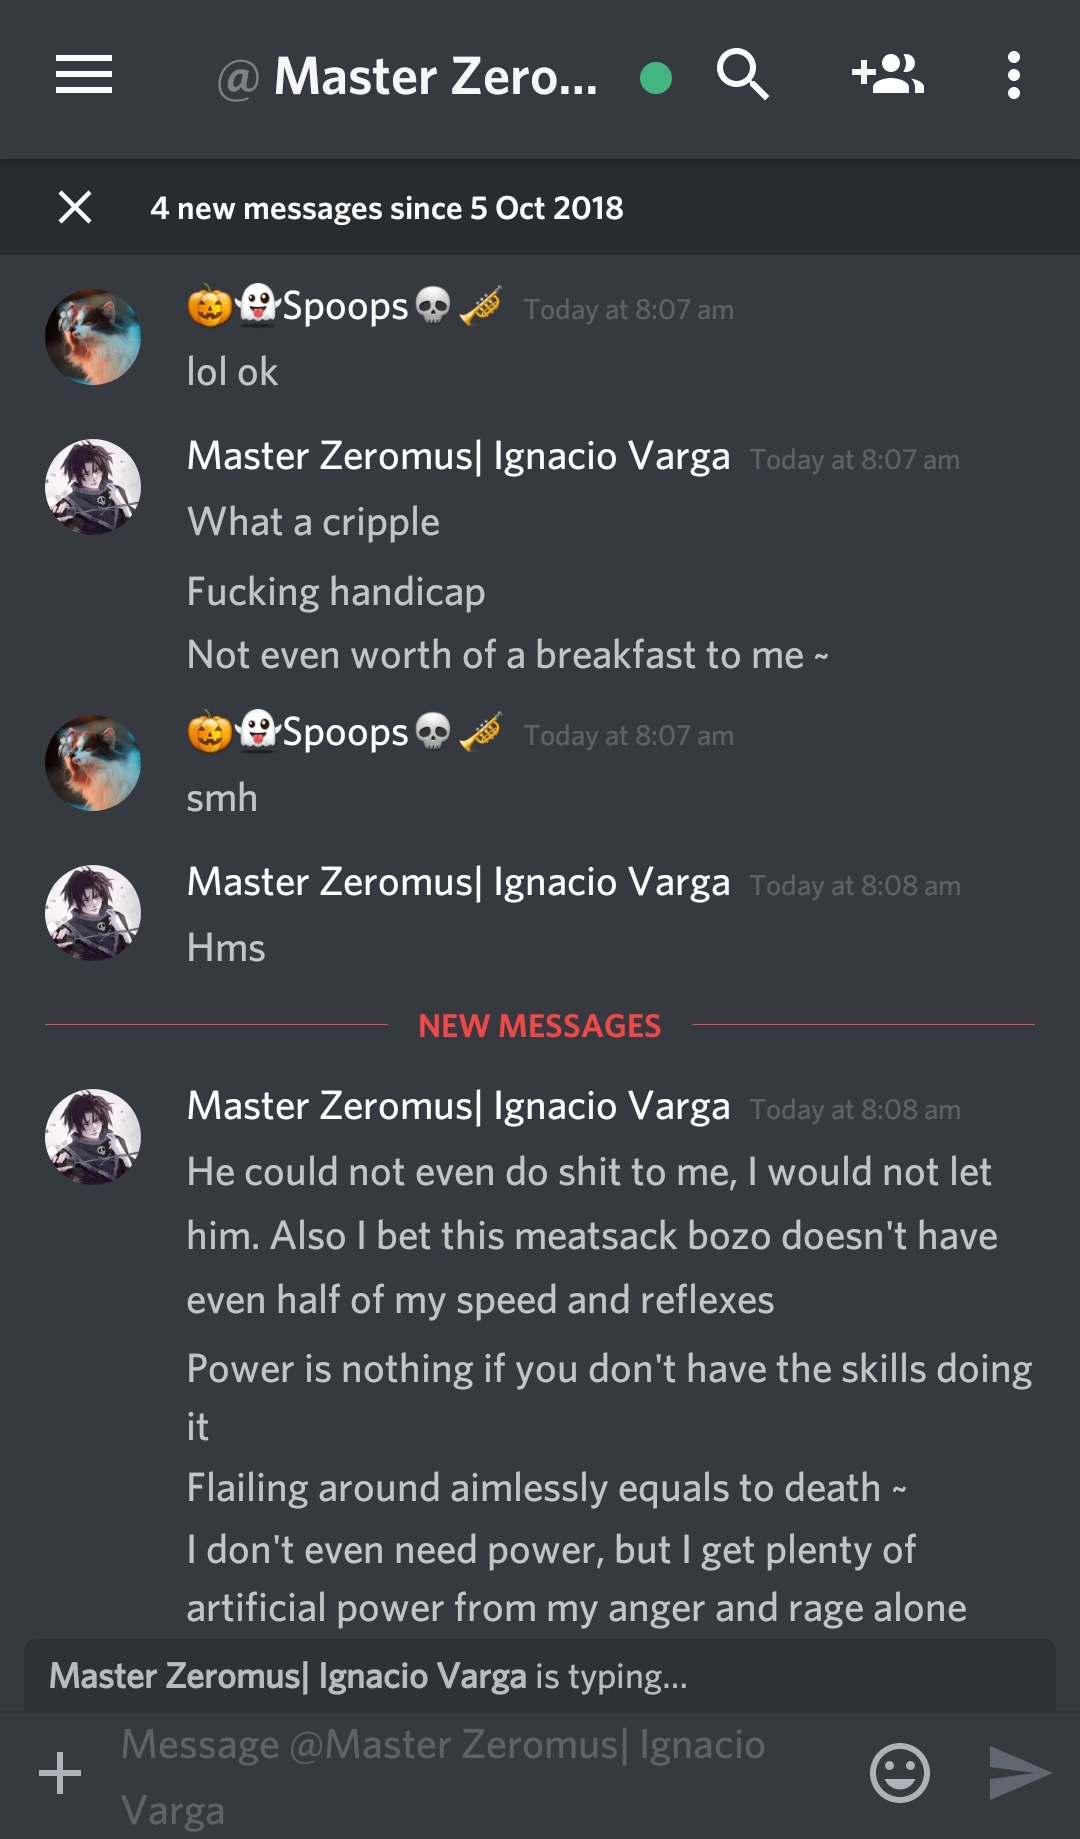Tap the green online status dot

pos(656,77)
